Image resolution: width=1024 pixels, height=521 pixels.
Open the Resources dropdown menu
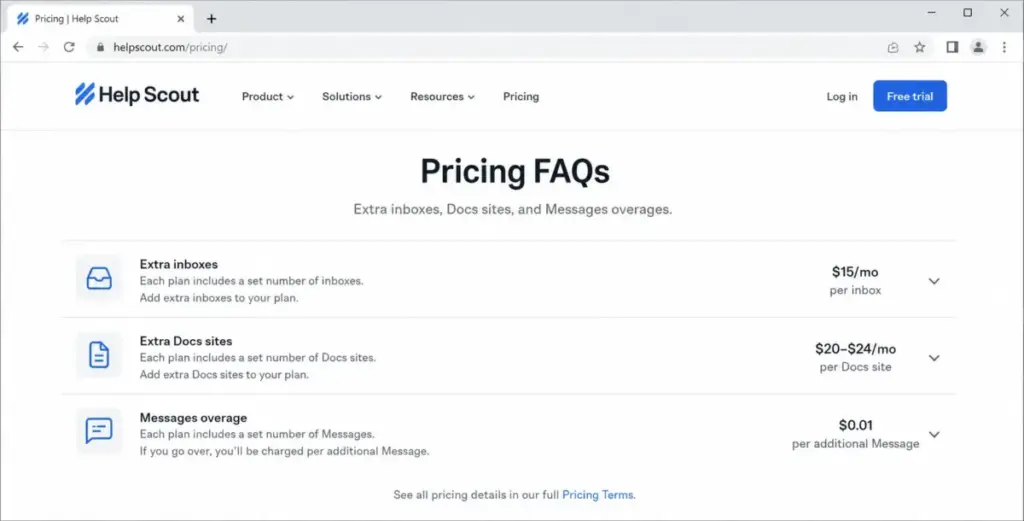442,97
